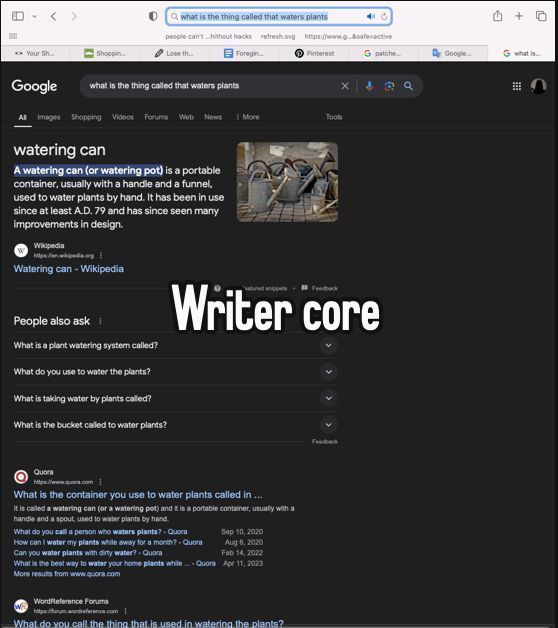Open 'What do you call the thing that is used in watering' result

(148, 624)
